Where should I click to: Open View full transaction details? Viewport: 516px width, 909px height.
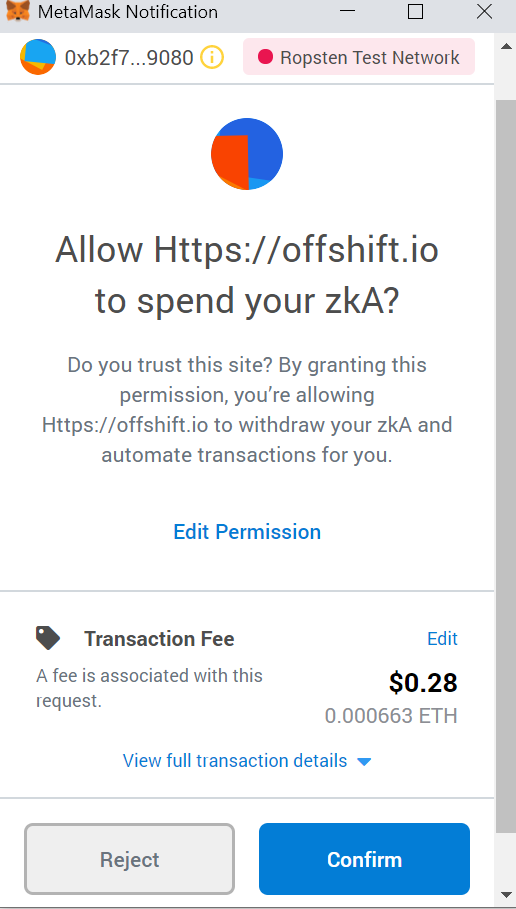coord(235,760)
